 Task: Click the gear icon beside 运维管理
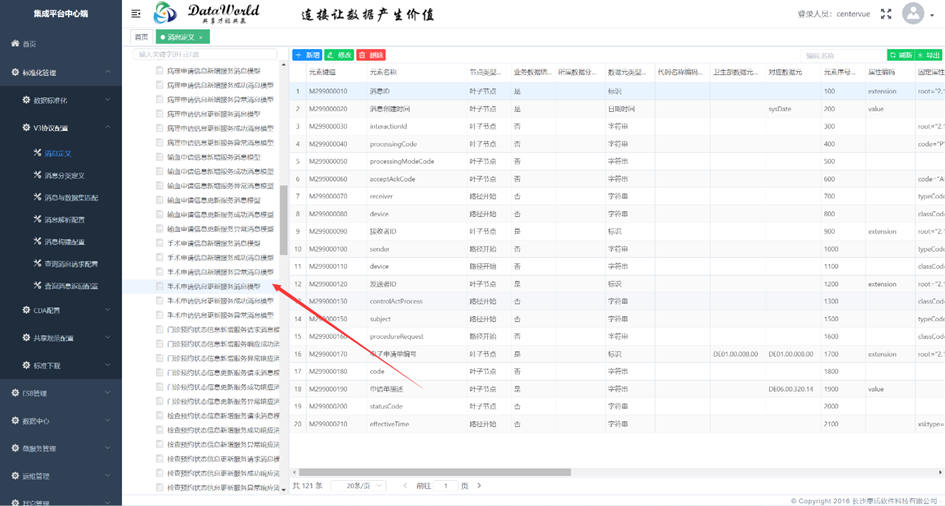click(x=15, y=476)
